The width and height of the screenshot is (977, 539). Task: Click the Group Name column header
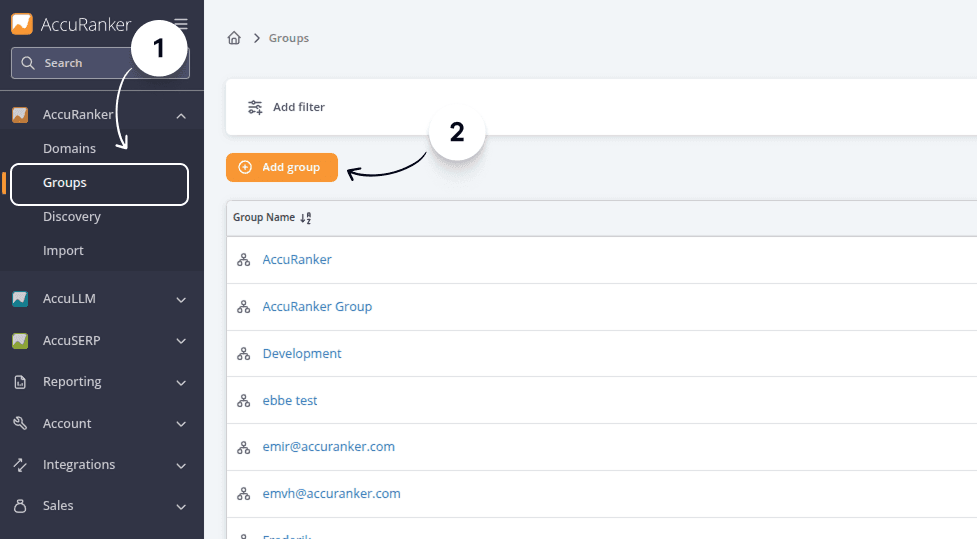[x=264, y=217]
